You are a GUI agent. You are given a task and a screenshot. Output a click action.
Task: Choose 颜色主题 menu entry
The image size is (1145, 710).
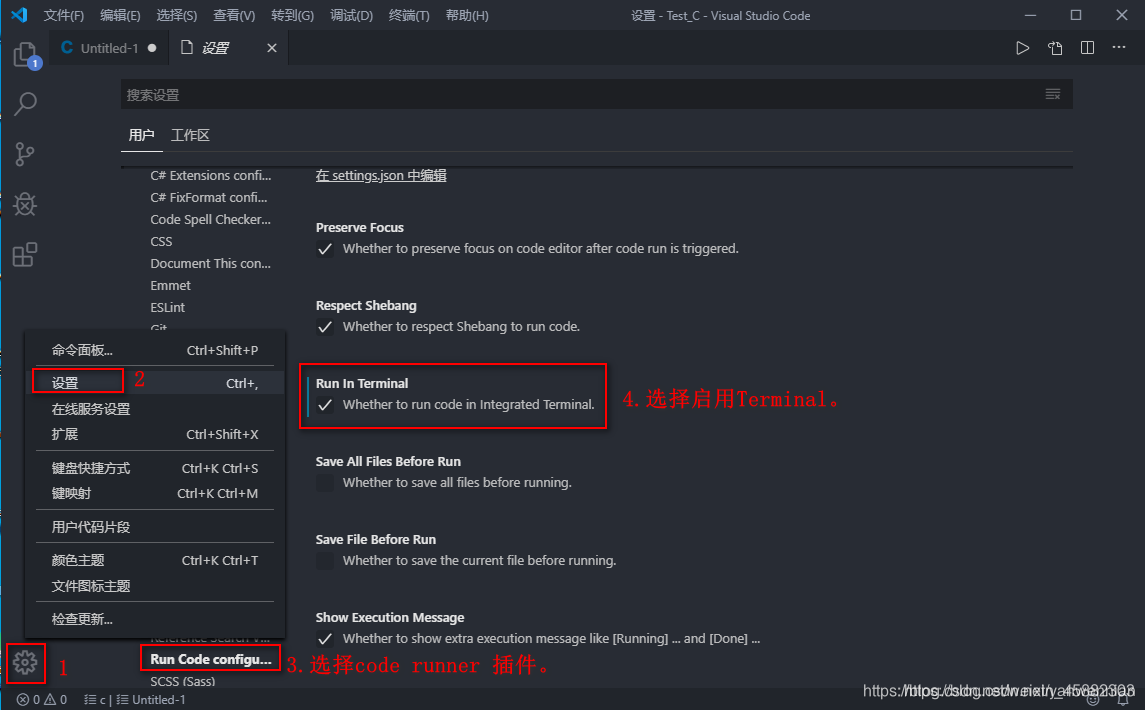click(155, 560)
